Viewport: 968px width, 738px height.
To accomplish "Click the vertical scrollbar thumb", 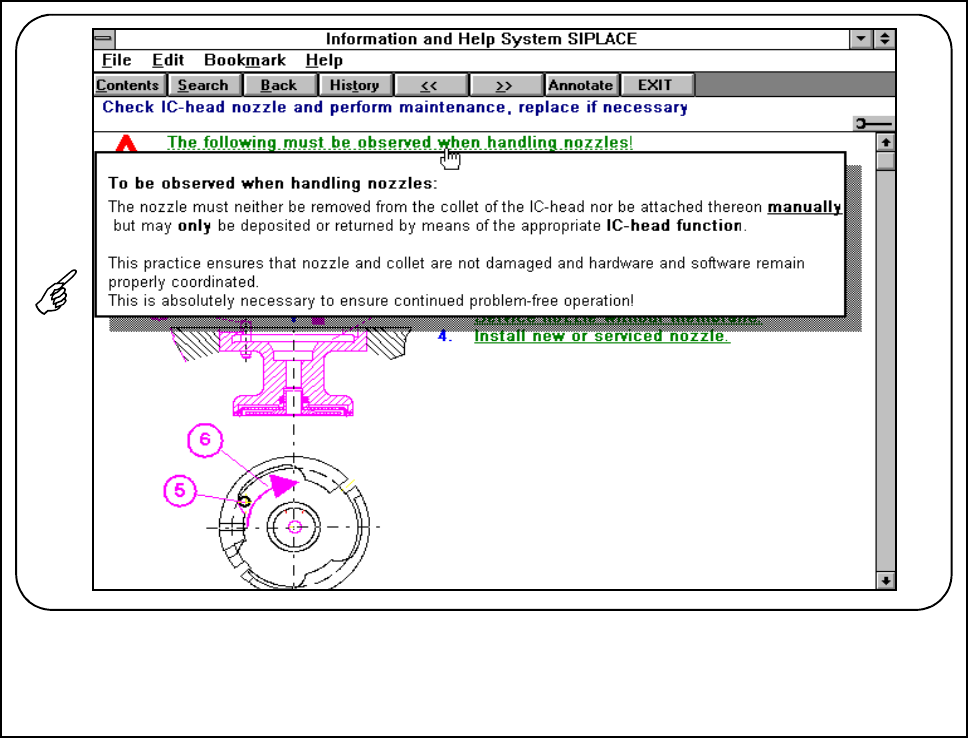I will pyautogui.click(x=886, y=161).
